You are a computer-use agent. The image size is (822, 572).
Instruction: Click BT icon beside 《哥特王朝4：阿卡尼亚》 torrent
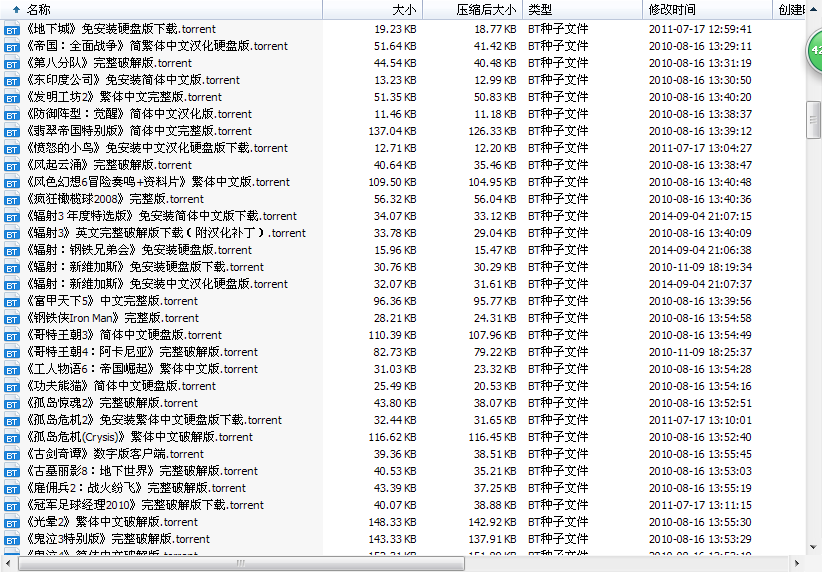(12, 352)
